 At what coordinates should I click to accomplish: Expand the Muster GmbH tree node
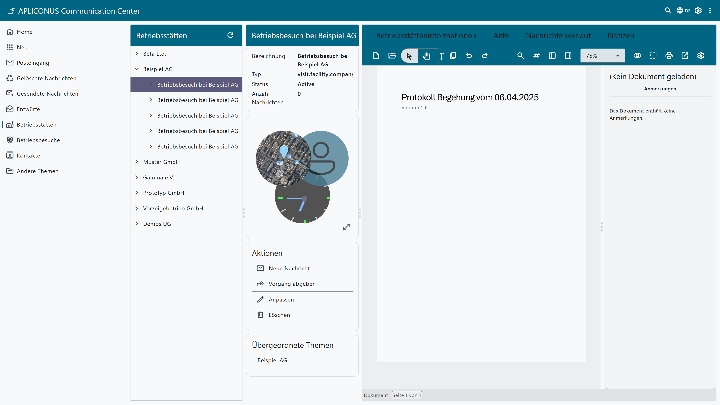click(137, 162)
